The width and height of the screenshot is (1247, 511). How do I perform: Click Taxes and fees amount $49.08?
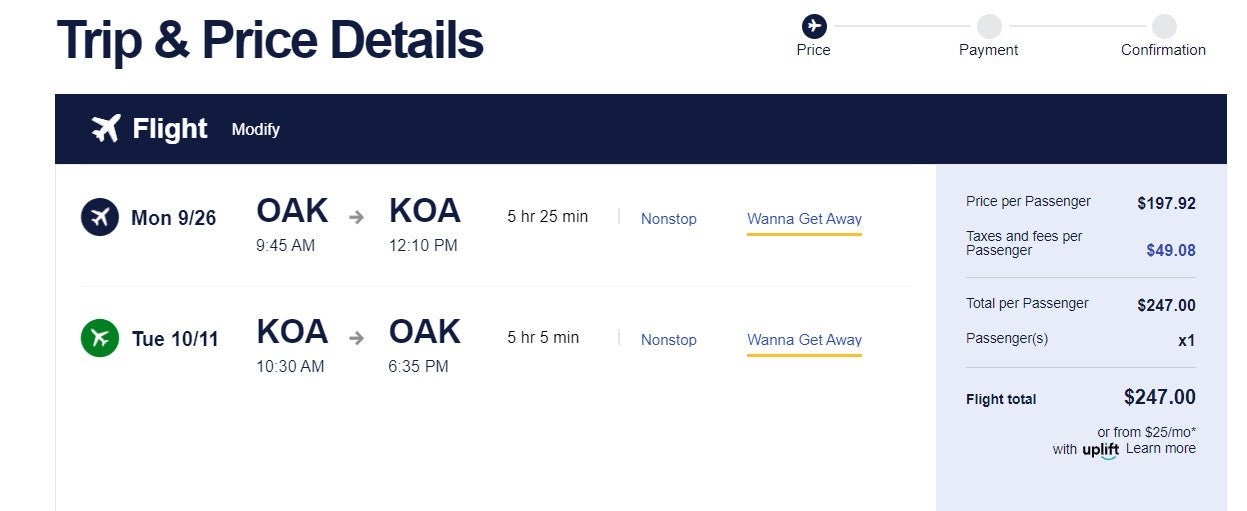click(1171, 250)
